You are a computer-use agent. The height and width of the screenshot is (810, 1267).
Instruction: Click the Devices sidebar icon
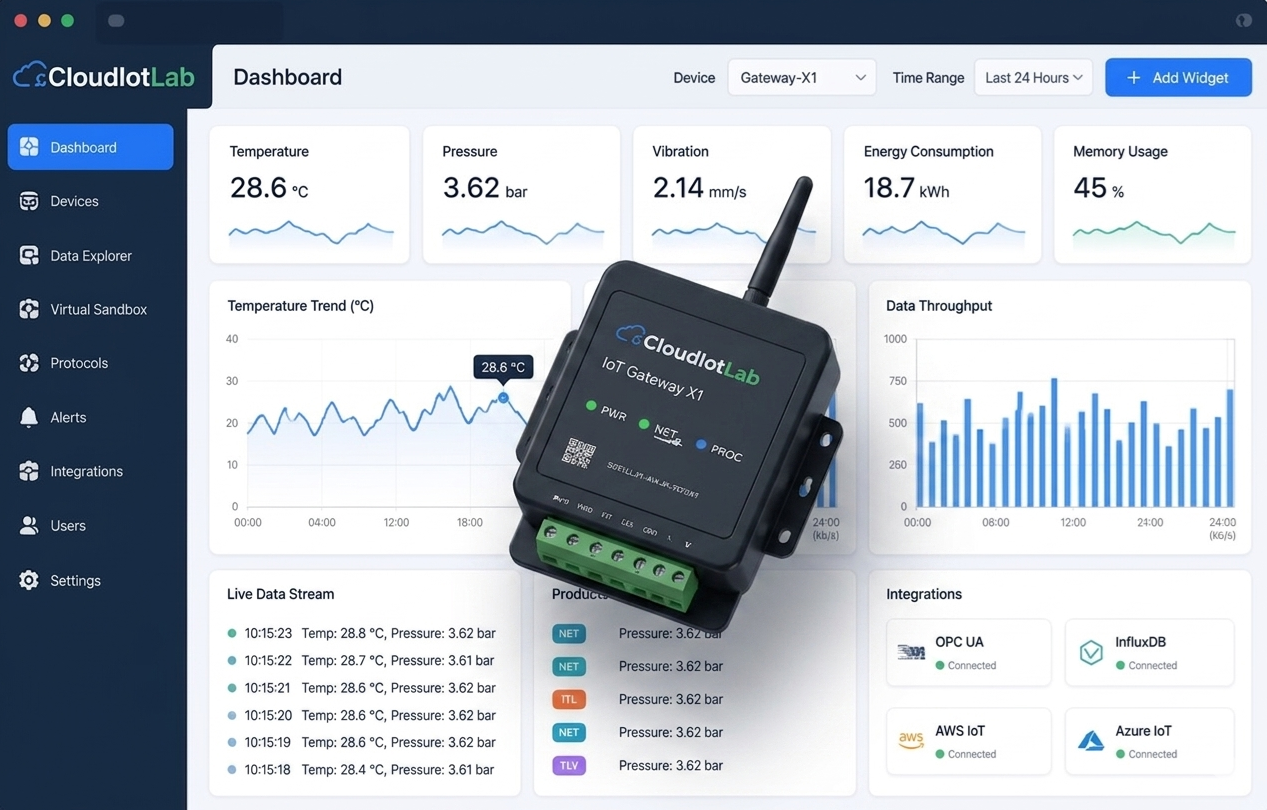29,201
